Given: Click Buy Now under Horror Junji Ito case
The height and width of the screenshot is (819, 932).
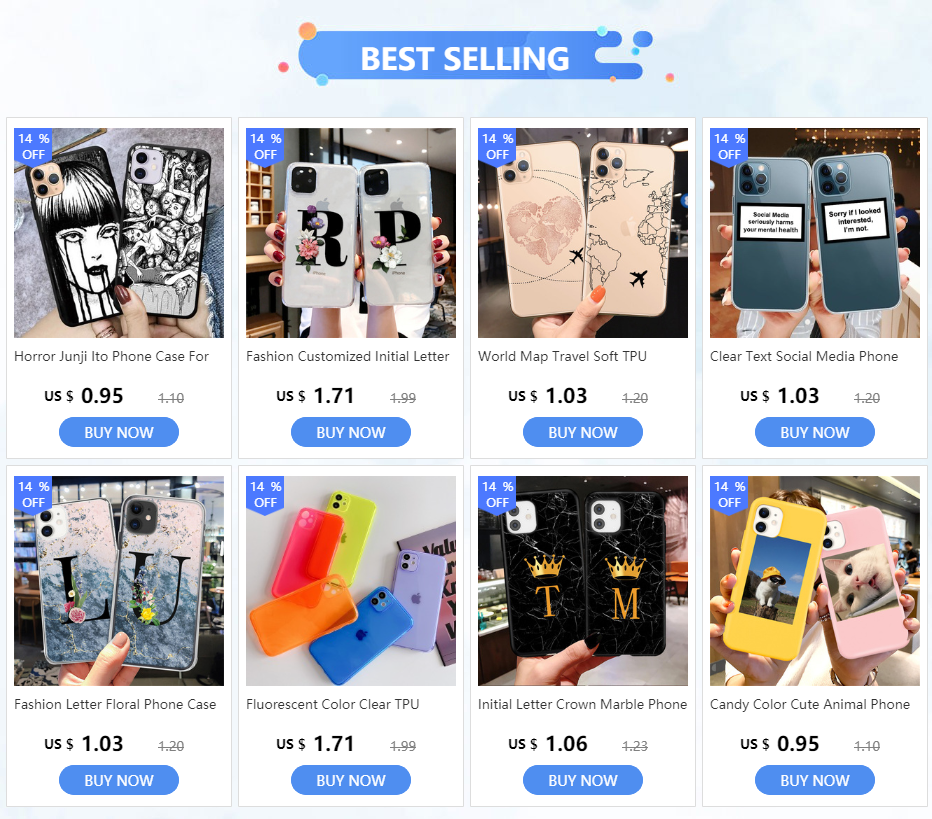Looking at the screenshot, I should coord(119,432).
